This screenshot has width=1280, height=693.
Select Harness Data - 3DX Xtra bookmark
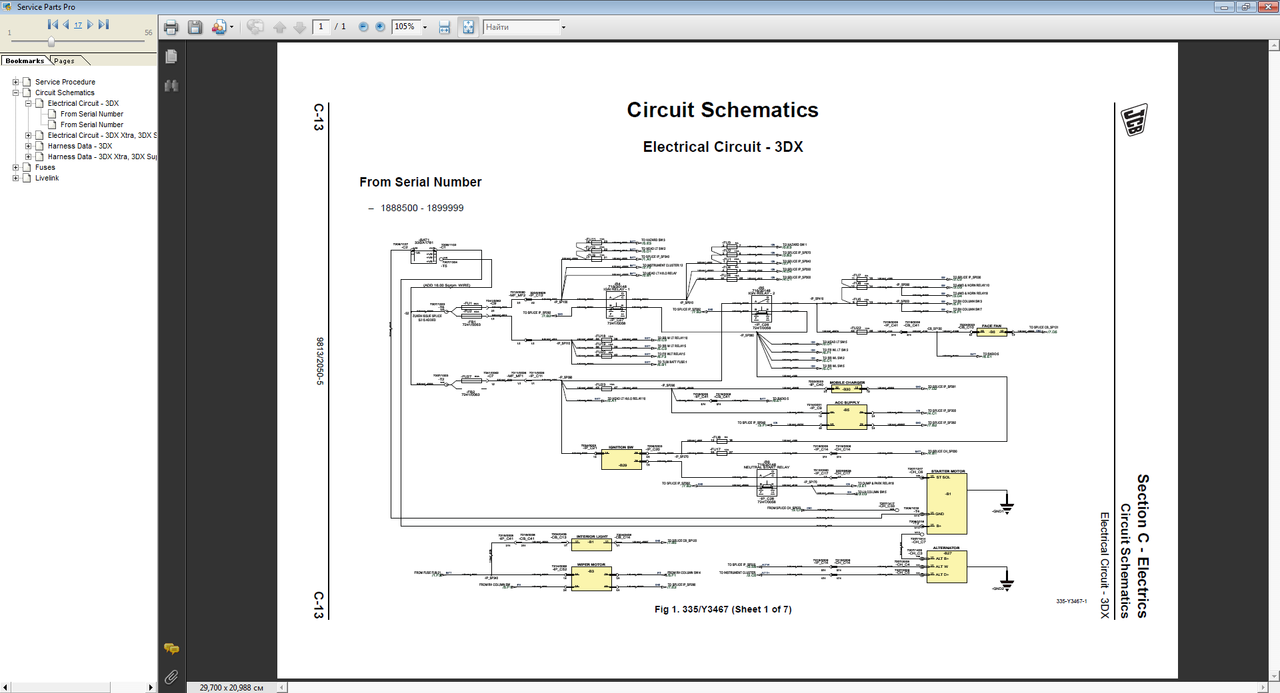tap(102, 157)
